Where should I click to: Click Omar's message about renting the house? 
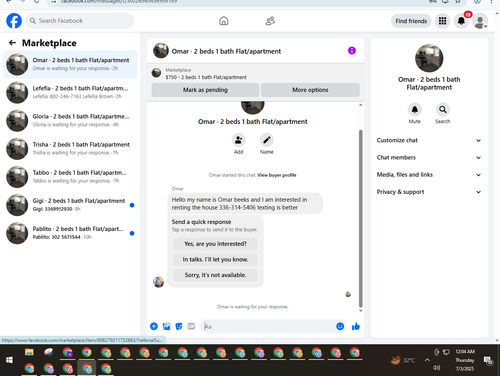tap(245, 204)
